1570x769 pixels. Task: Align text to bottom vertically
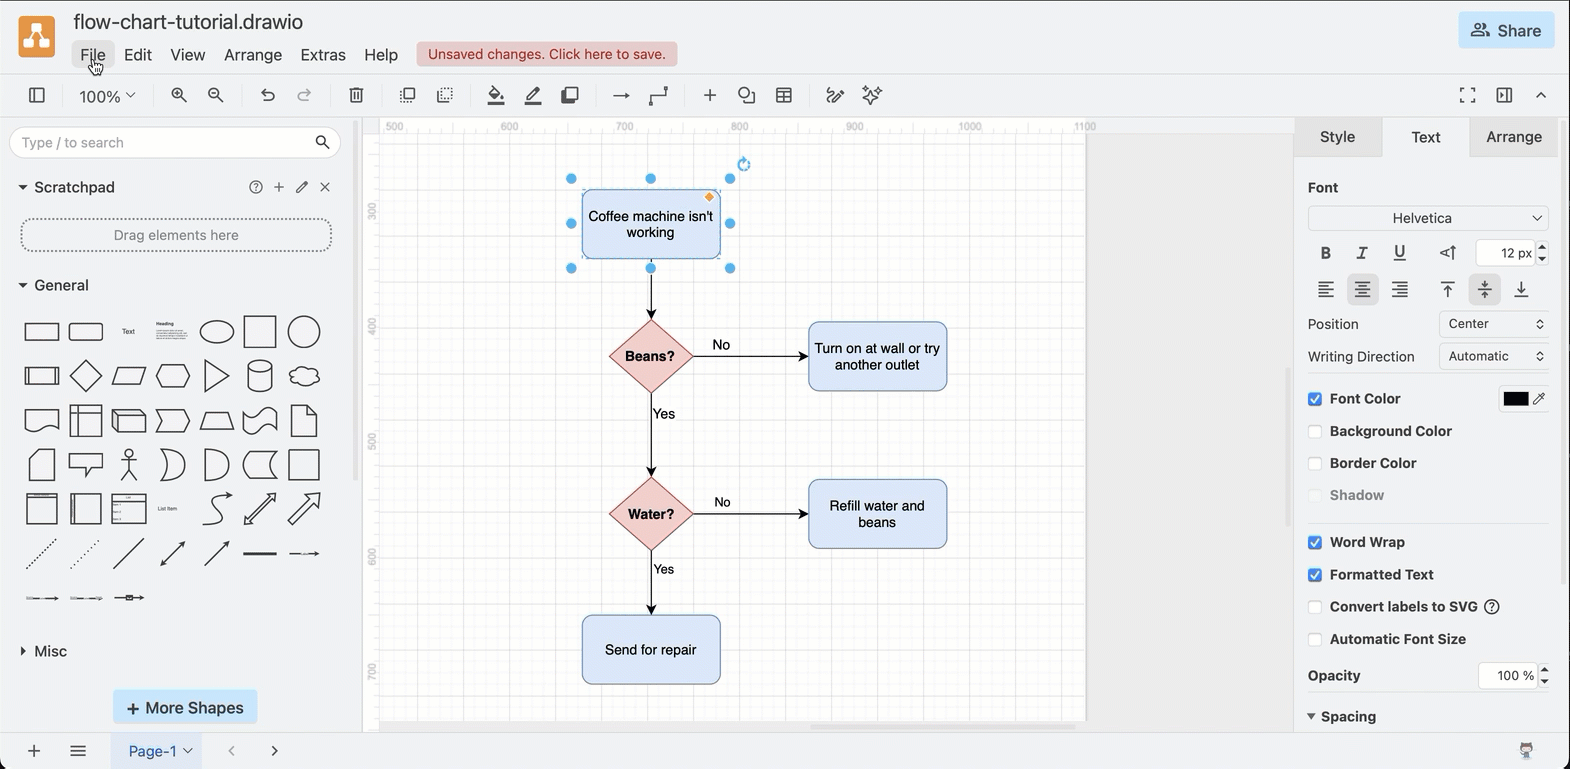1521,290
